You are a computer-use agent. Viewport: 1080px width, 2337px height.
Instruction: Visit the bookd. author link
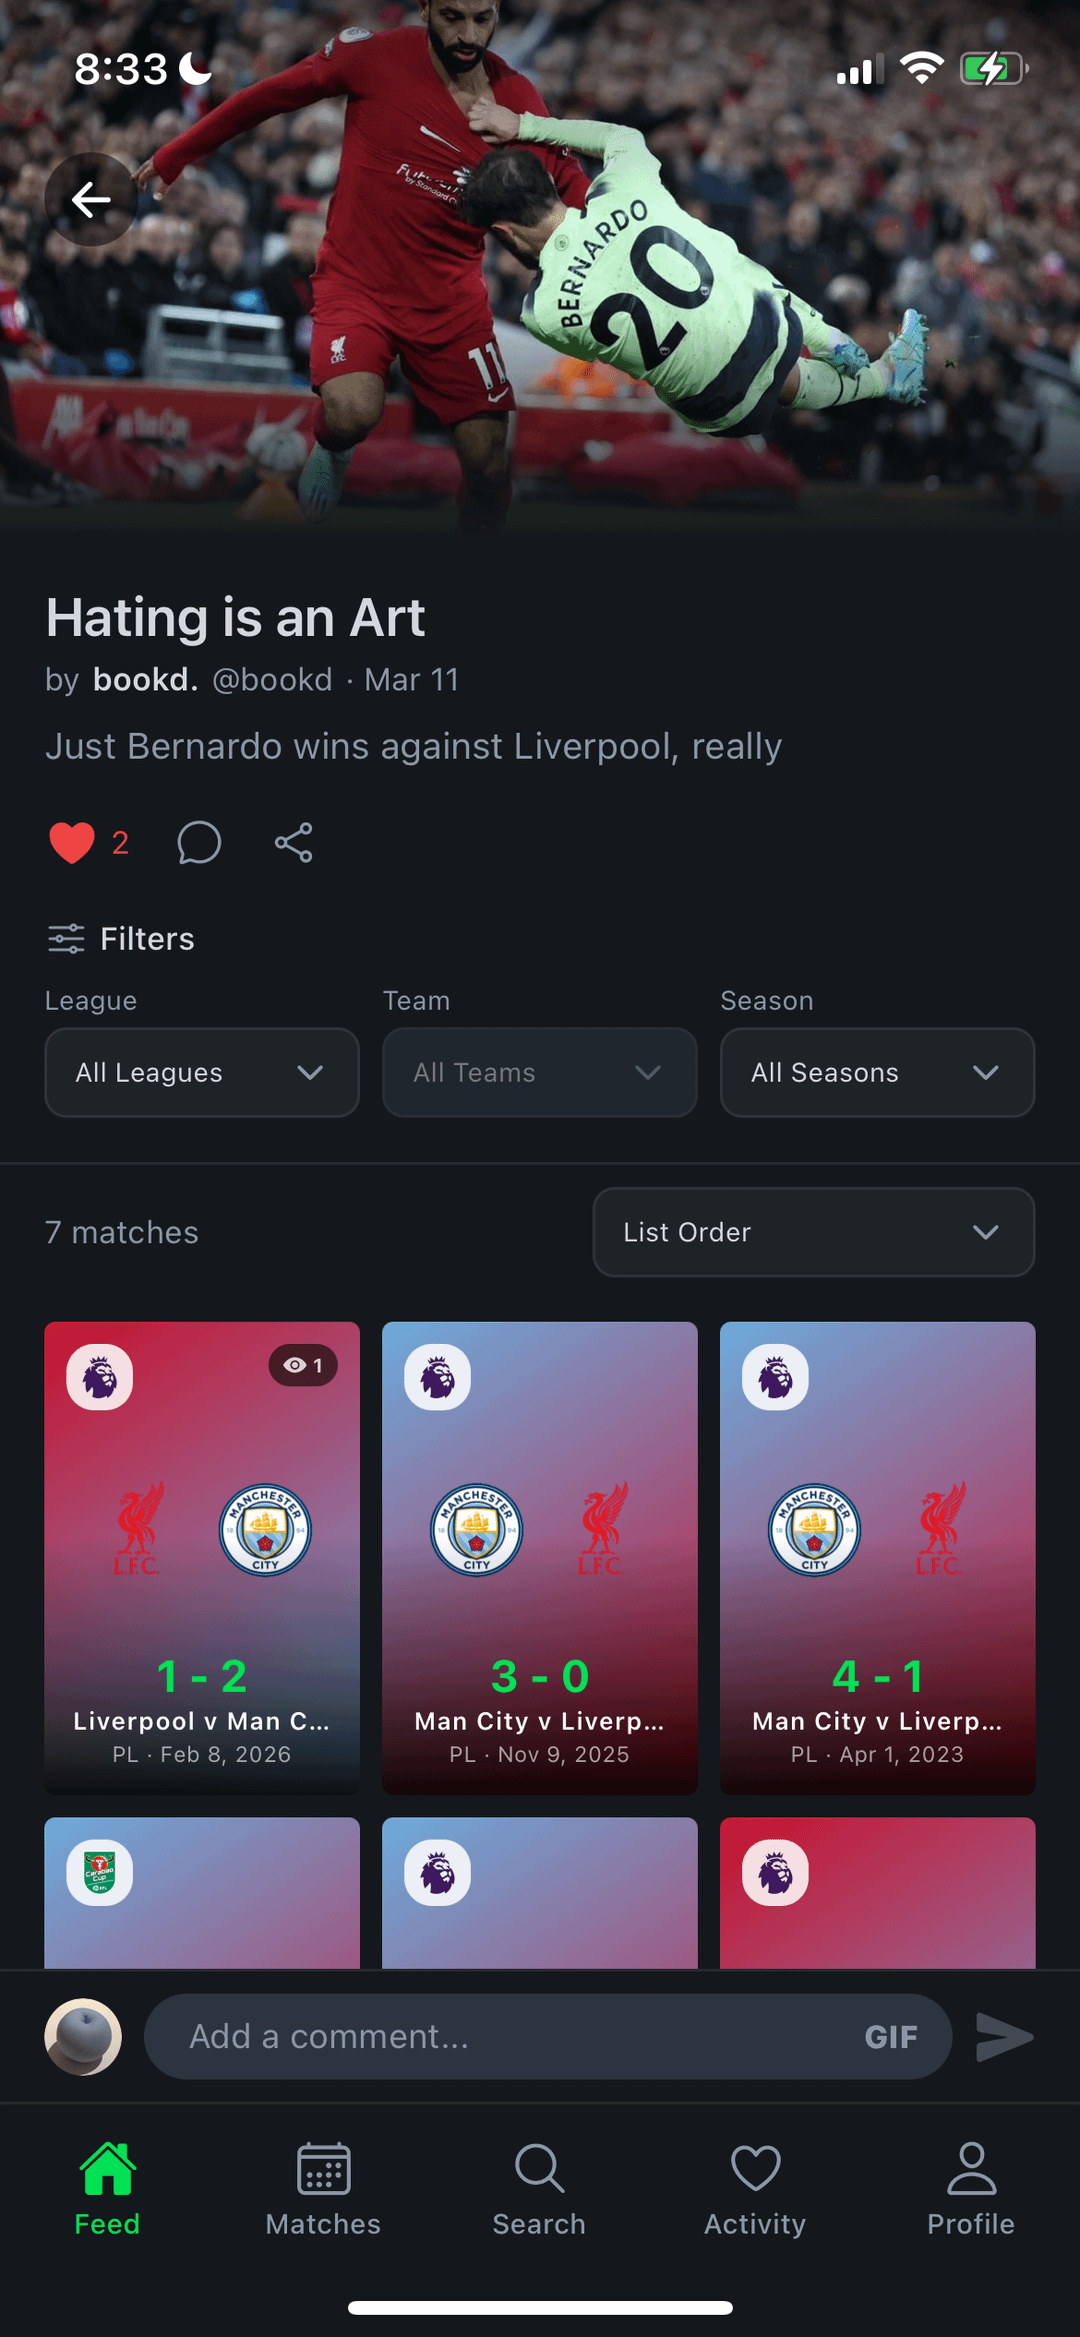146,680
